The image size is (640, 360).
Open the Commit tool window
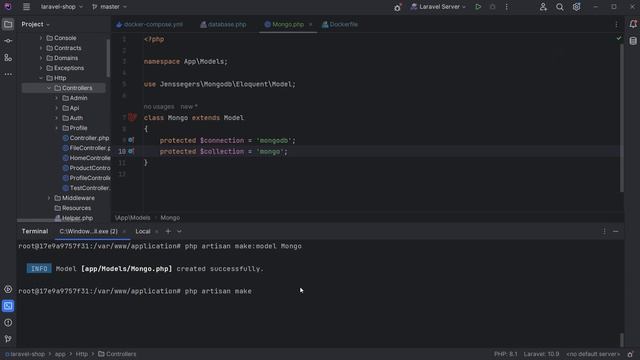pos(8,41)
